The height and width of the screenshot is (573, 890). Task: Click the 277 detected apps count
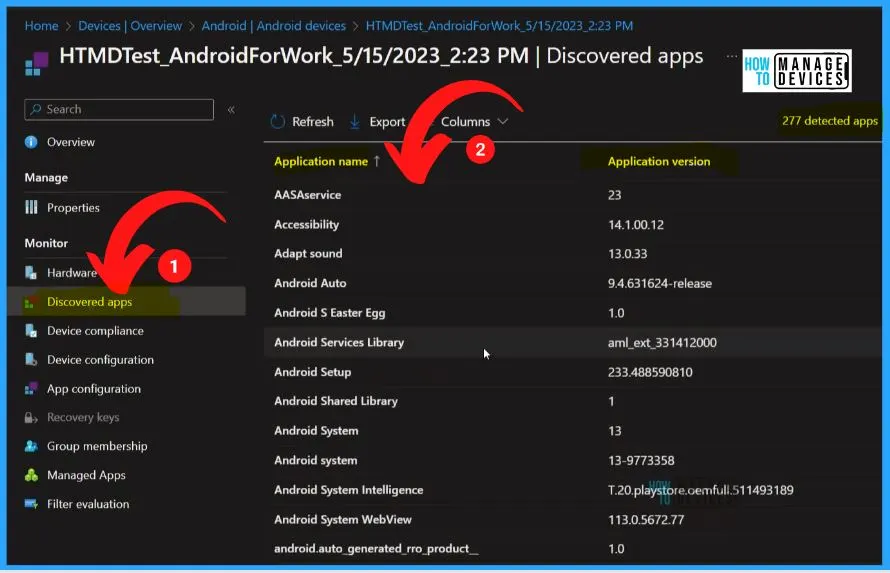pyautogui.click(x=830, y=120)
